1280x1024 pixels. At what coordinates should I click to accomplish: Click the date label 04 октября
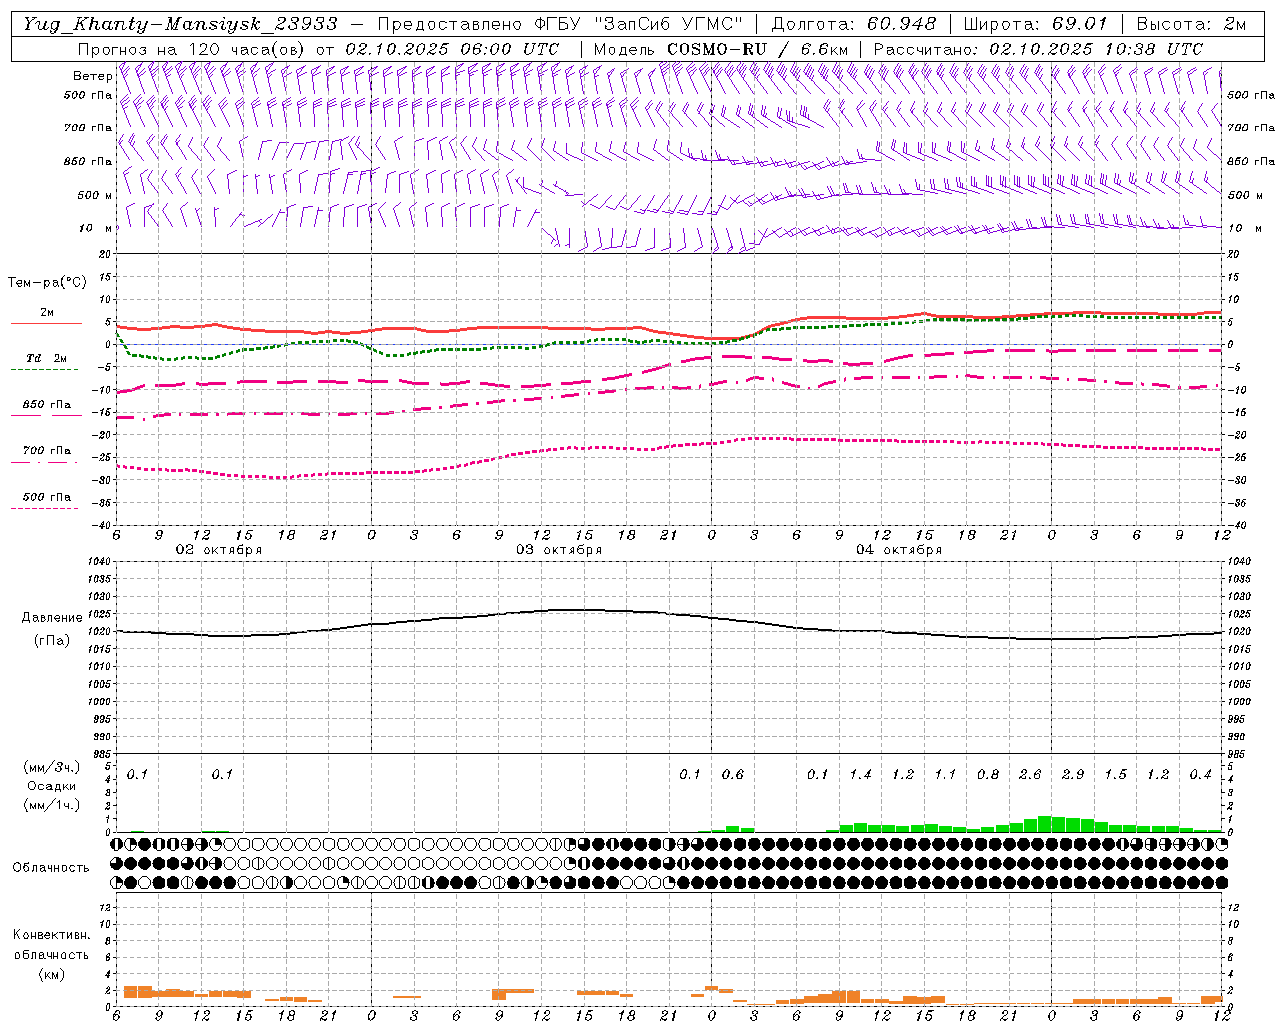coord(899,550)
